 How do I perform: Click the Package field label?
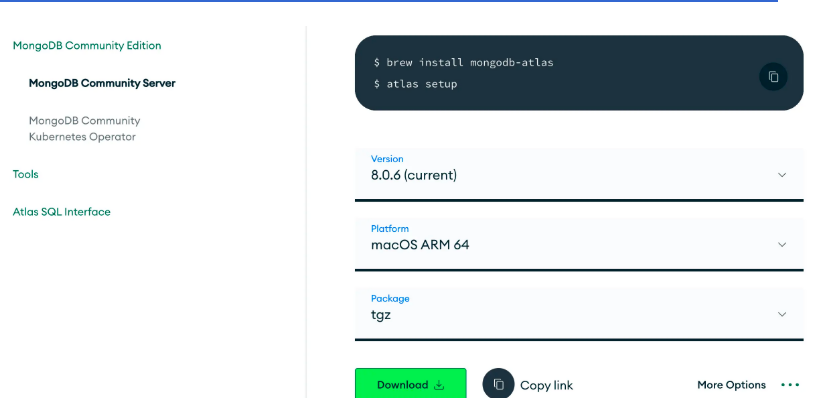coord(390,298)
